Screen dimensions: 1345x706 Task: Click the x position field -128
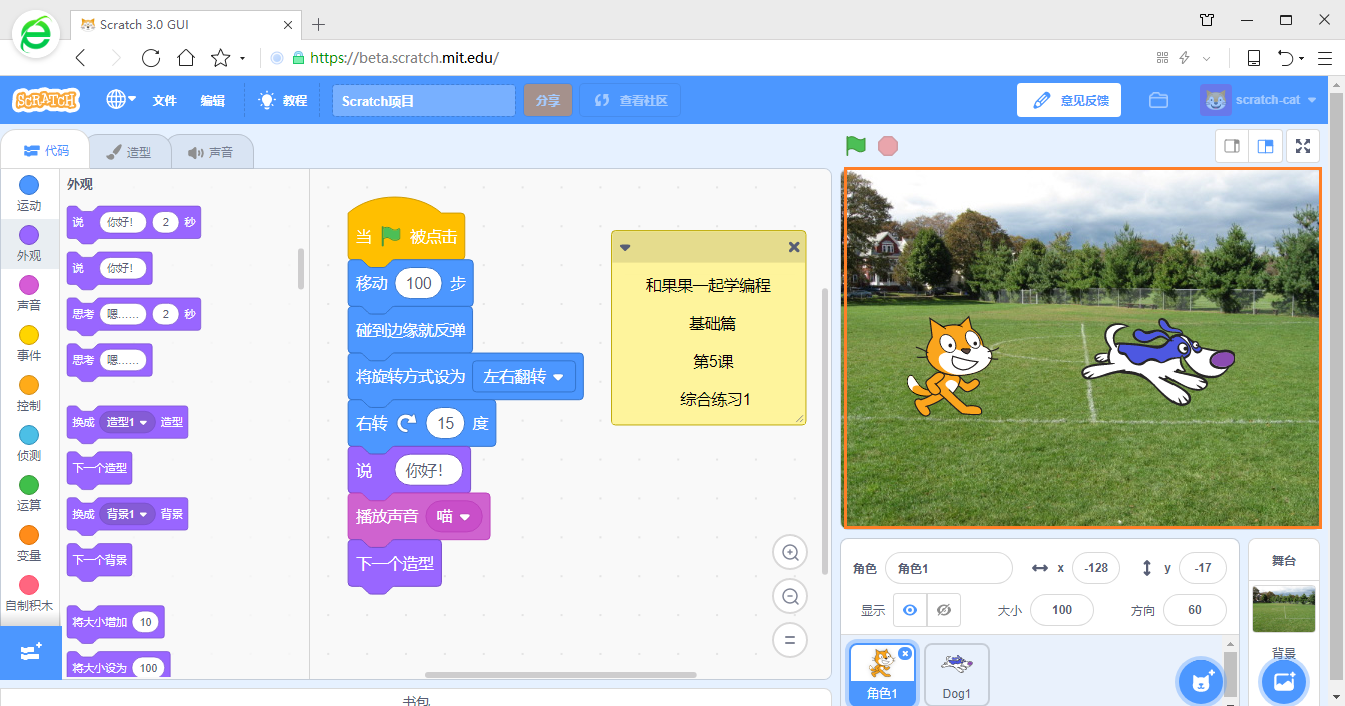click(1096, 568)
